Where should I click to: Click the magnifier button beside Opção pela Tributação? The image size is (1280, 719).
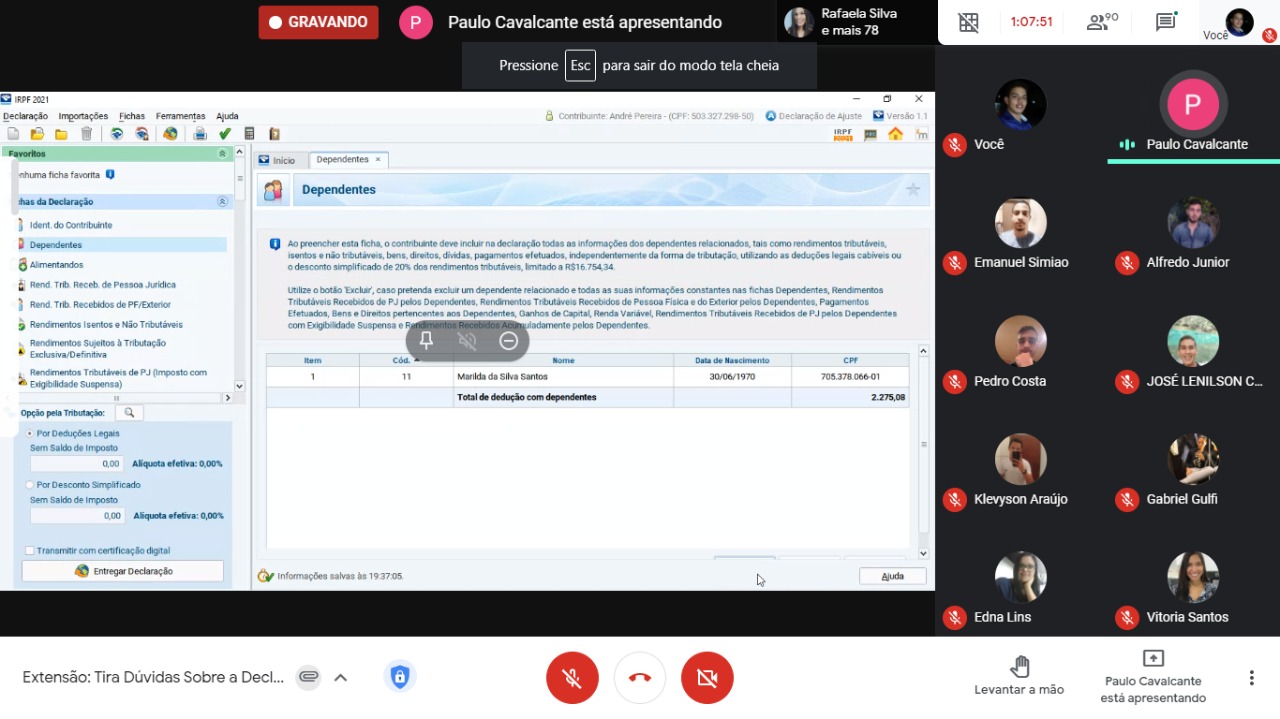coord(129,413)
